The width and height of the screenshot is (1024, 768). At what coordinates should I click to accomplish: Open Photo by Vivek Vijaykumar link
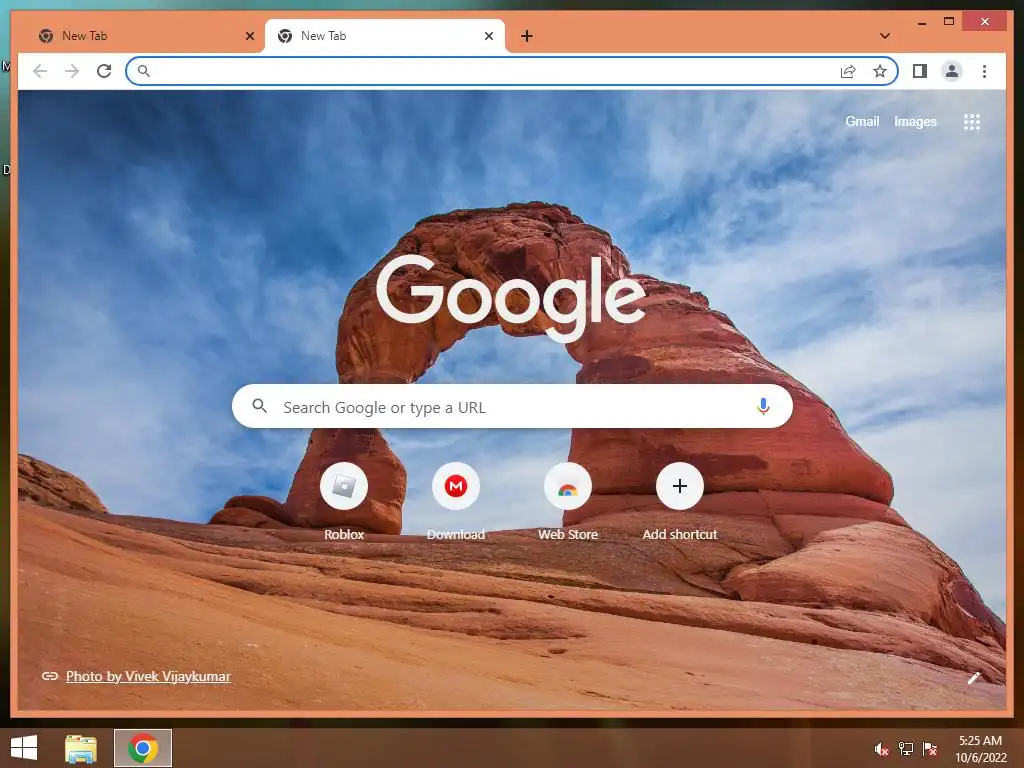click(148, 677)
